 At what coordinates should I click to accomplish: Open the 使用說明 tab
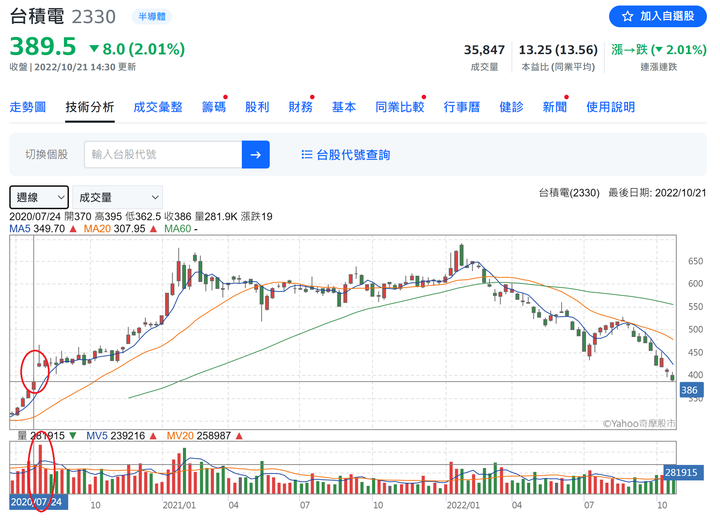point(610,107)
